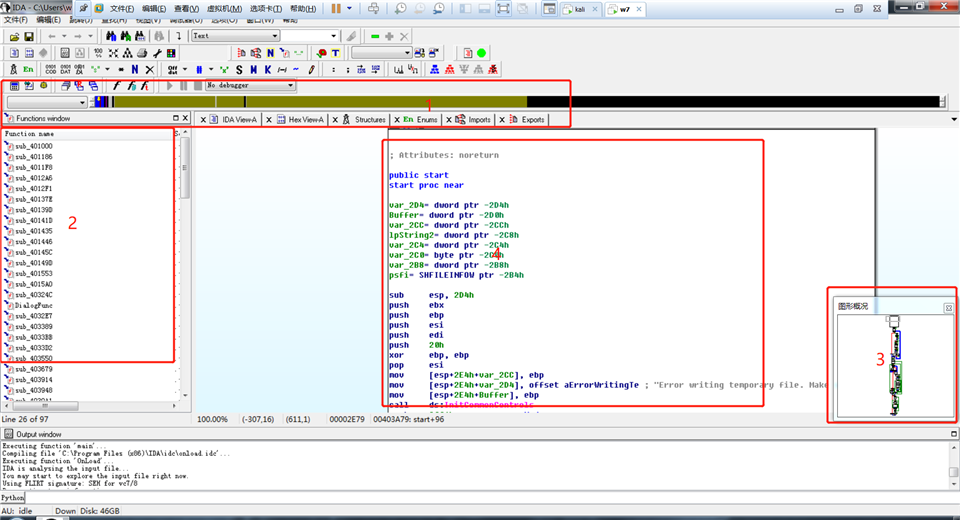
Task: Click the calculator icon in debugger toolbar
Action: 14,86
